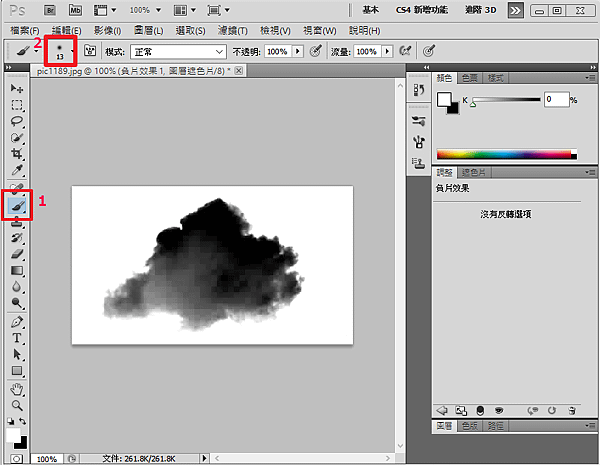
Task: Switch to the 遮色片 masks tab
Action: click(474, 173)
